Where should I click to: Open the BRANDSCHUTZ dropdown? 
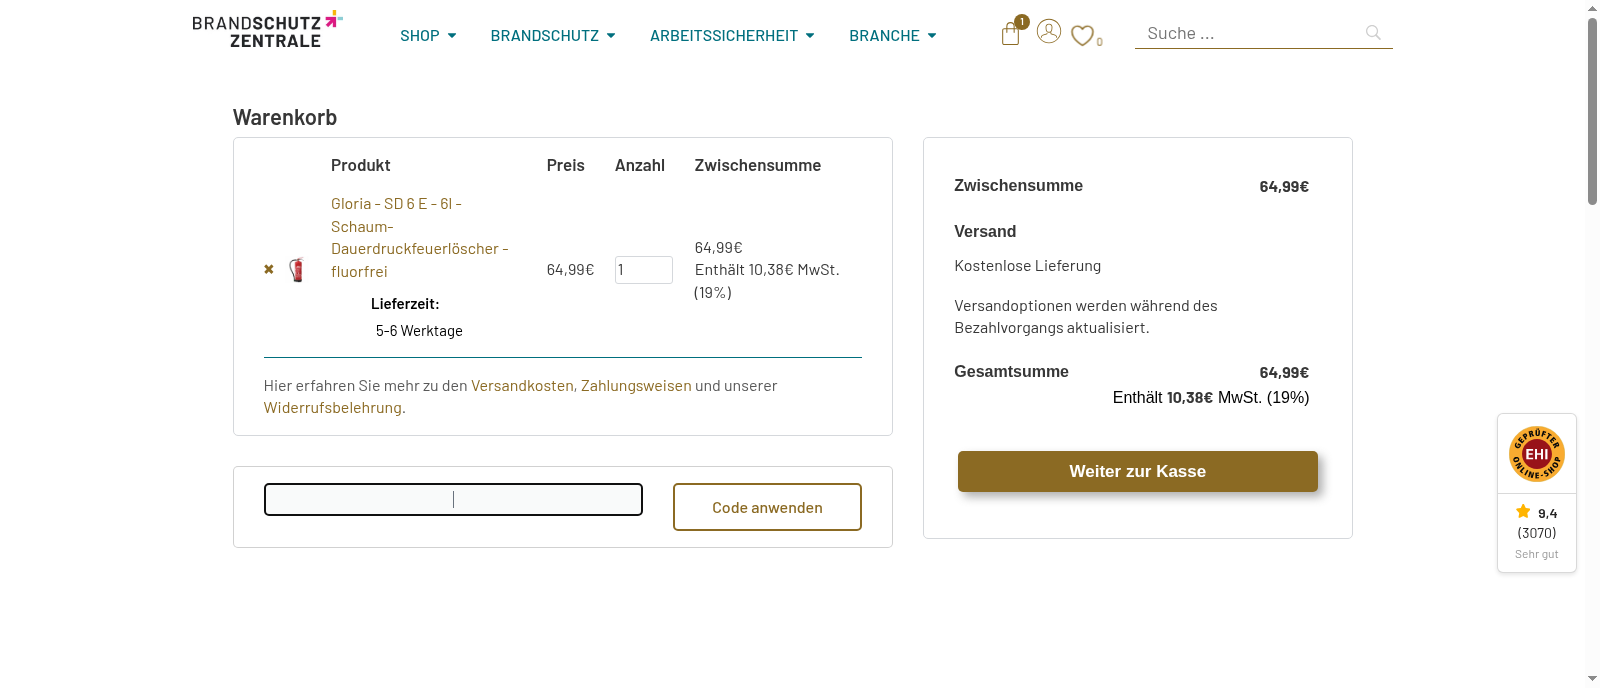click(553, 35)
